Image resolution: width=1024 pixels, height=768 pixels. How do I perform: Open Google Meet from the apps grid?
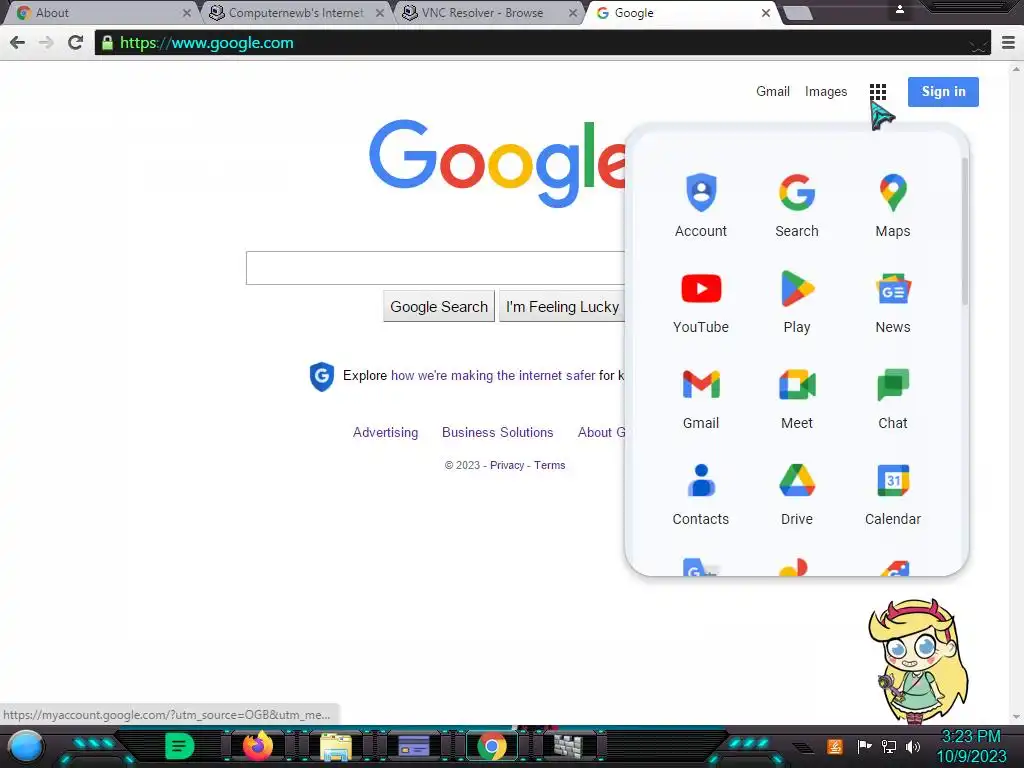tap(797, 398)
